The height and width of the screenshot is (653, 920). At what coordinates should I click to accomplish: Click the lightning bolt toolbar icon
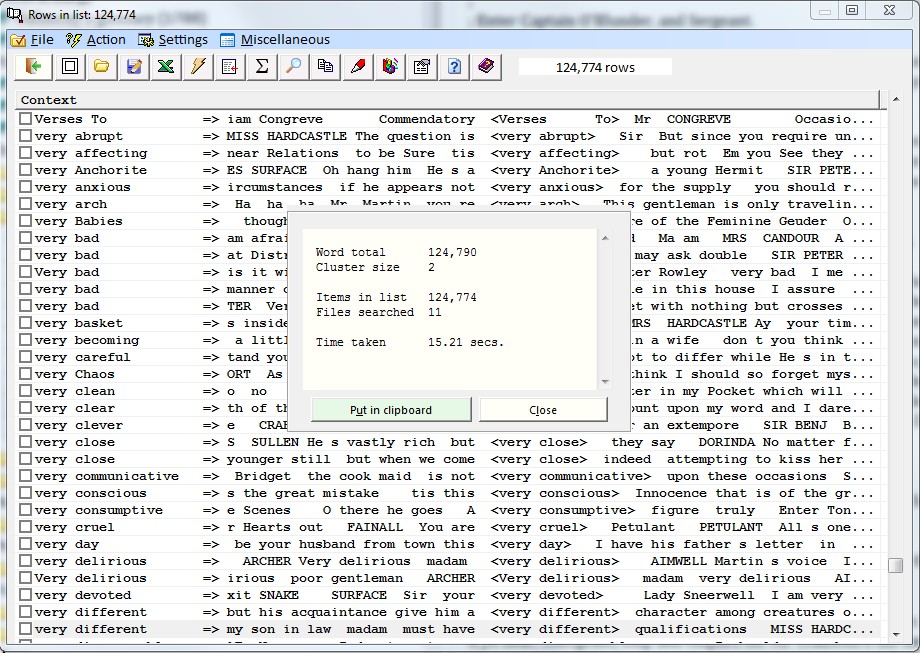pos(198,67)
